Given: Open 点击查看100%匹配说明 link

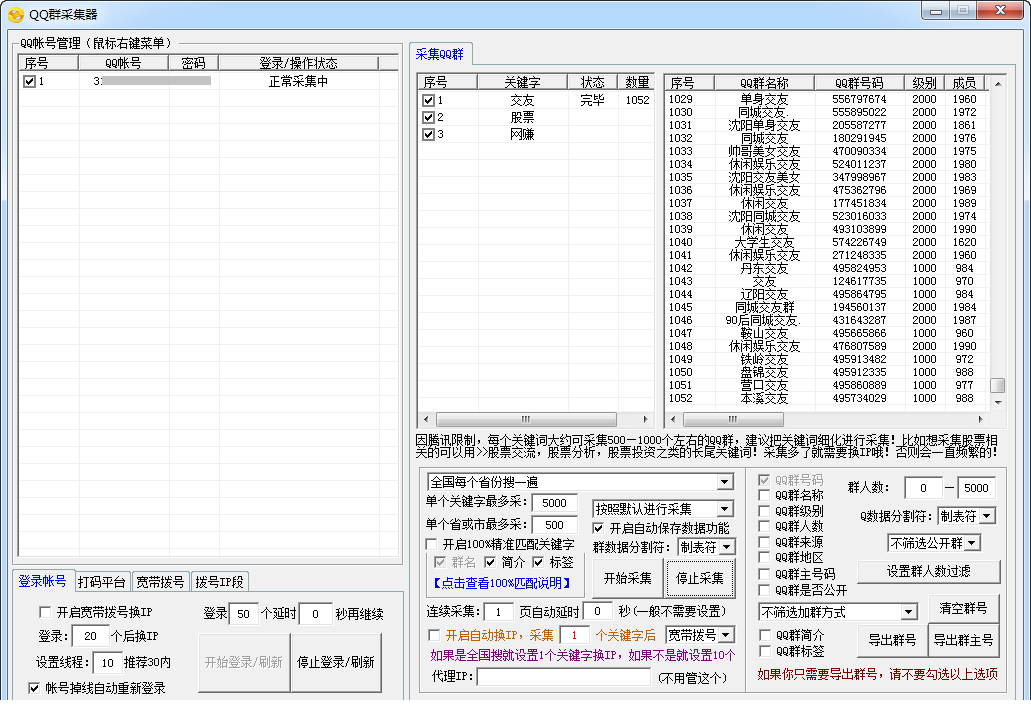Looking at the screenshot, I should [x=502, y=583].
